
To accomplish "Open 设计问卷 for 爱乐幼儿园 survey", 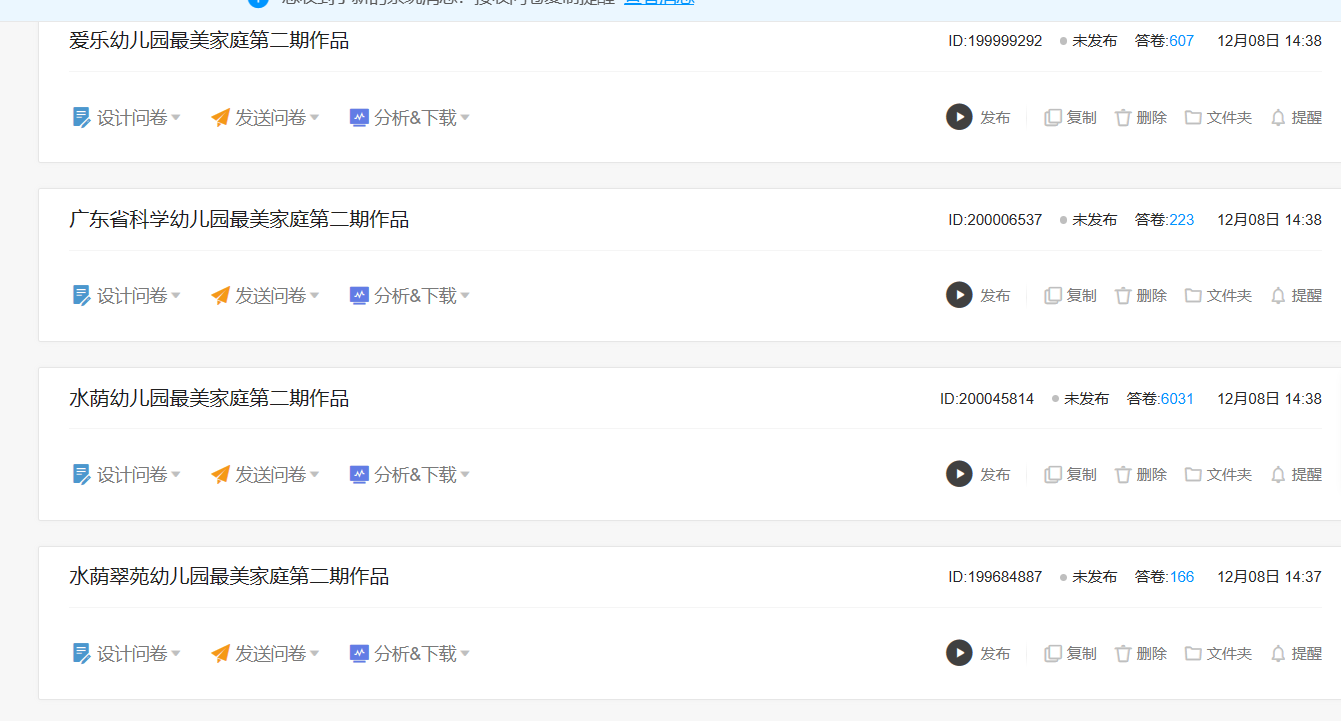I will (x=126, y=118).
